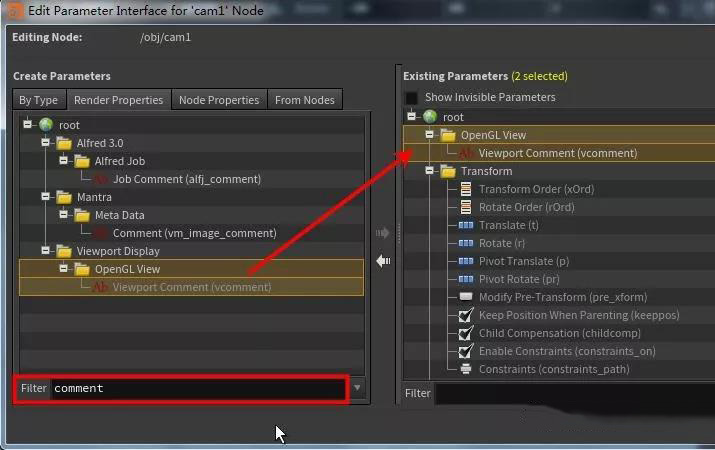Collapse the Viewport Display folder
Image resolution: width=715 pixels, height=450 pixels.
[x=45, y=250]
